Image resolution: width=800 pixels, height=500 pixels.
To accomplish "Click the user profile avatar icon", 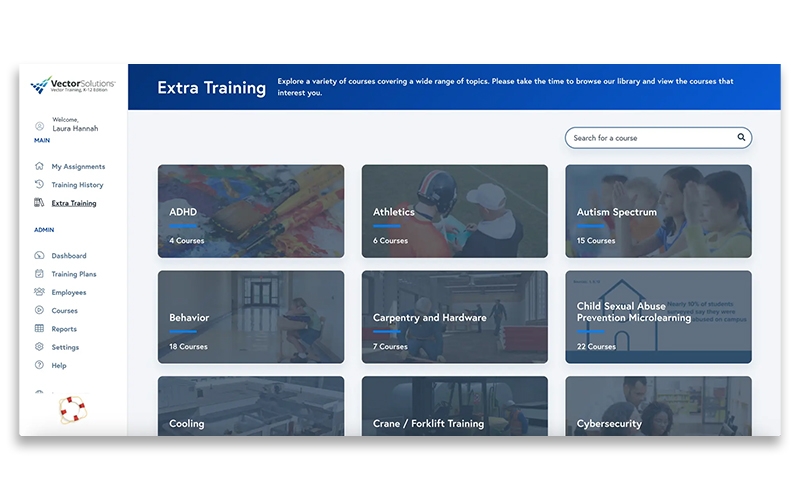I will (39, 126).
